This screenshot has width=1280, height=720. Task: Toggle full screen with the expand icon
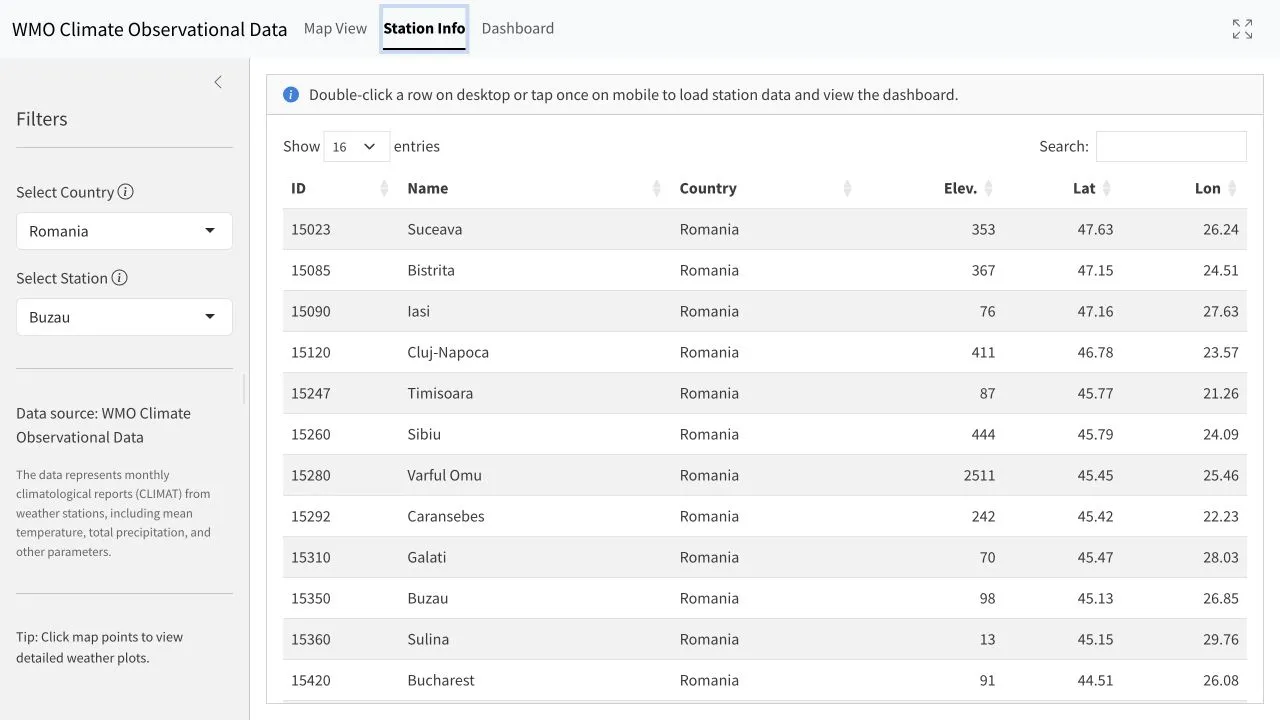[x=1242, y=29]
